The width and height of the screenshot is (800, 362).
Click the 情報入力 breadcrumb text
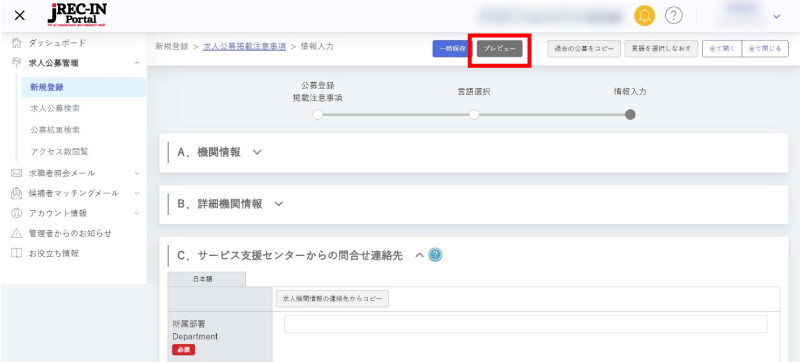(317, 46)
